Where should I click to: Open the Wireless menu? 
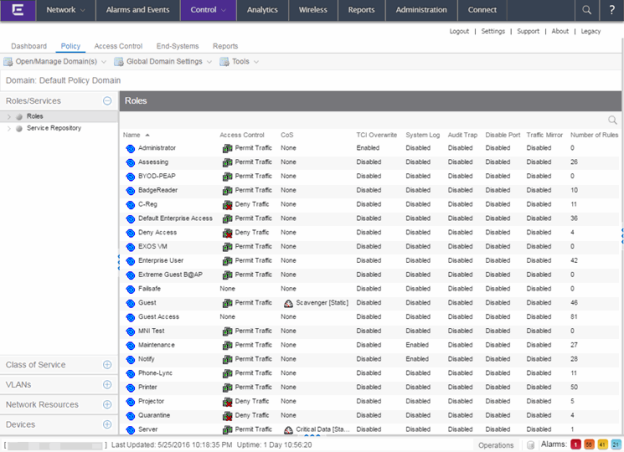pyautogui.click(x=313, y=10)
